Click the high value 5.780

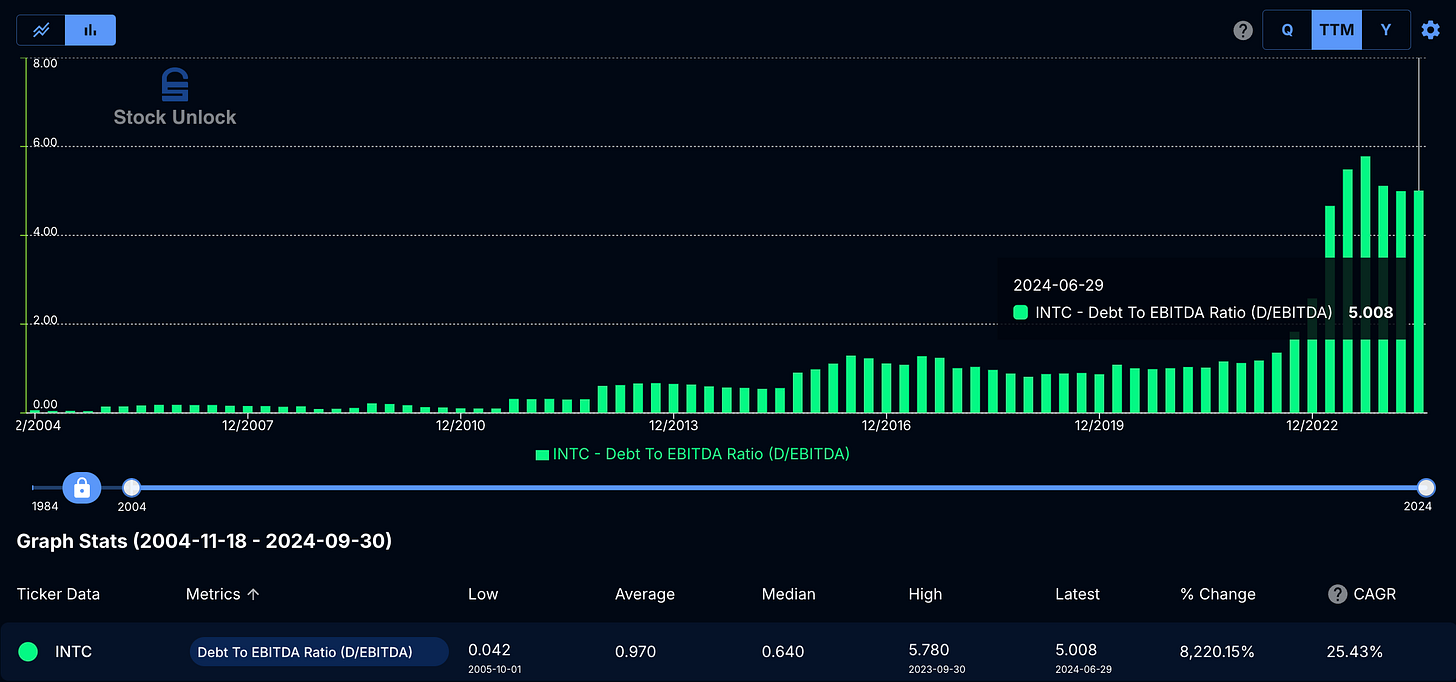[x=929, y=650]
